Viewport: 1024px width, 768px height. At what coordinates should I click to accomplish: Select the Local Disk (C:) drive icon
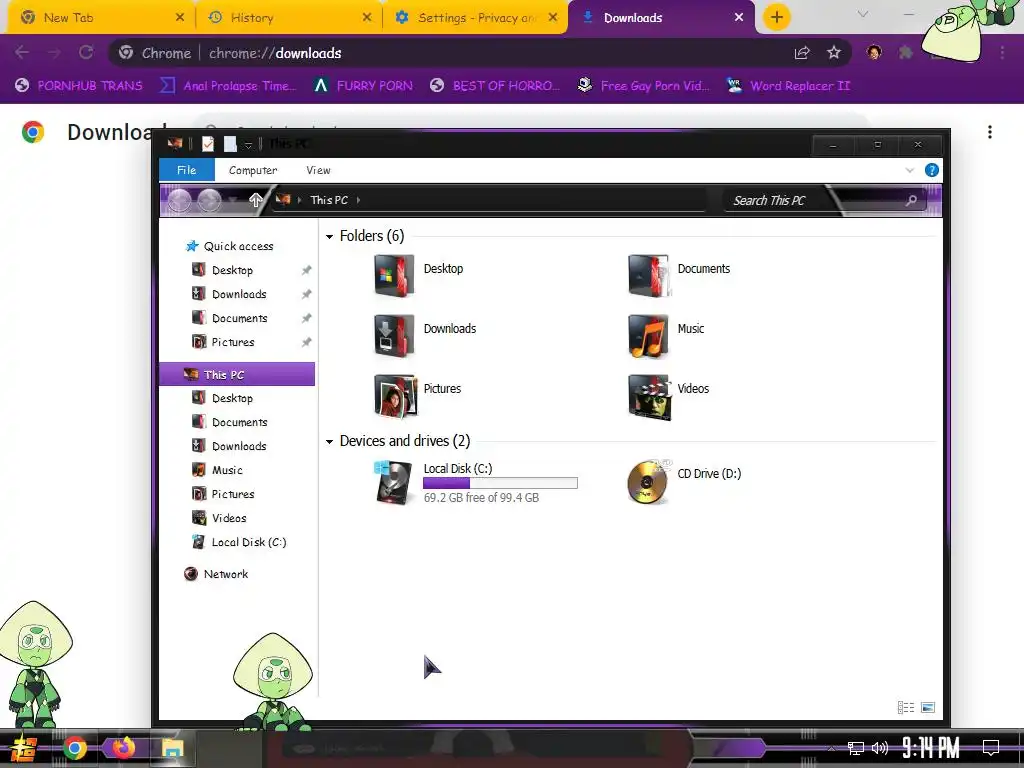coord(394,483)
